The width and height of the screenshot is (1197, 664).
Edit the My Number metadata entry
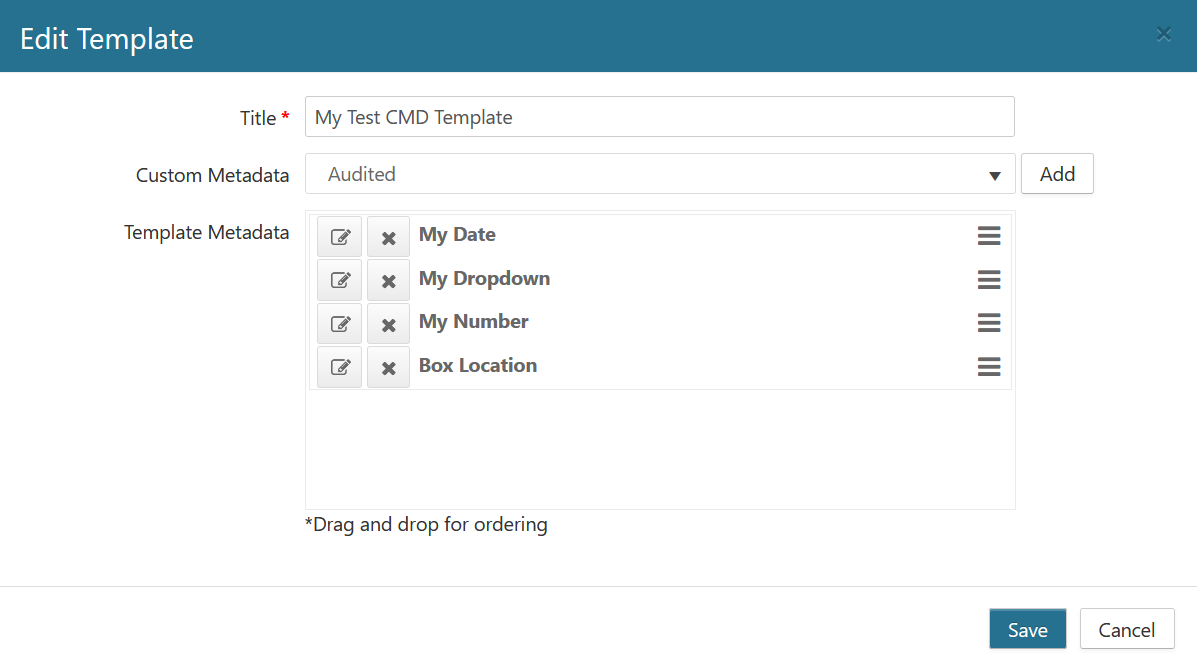[339, 324]
